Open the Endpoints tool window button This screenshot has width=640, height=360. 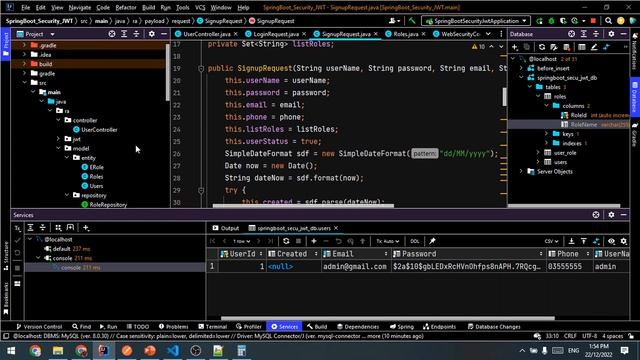click(439, 327)
